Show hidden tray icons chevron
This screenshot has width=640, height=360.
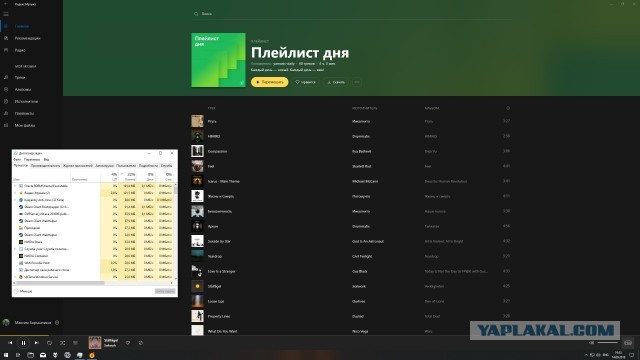click(586, 355)
